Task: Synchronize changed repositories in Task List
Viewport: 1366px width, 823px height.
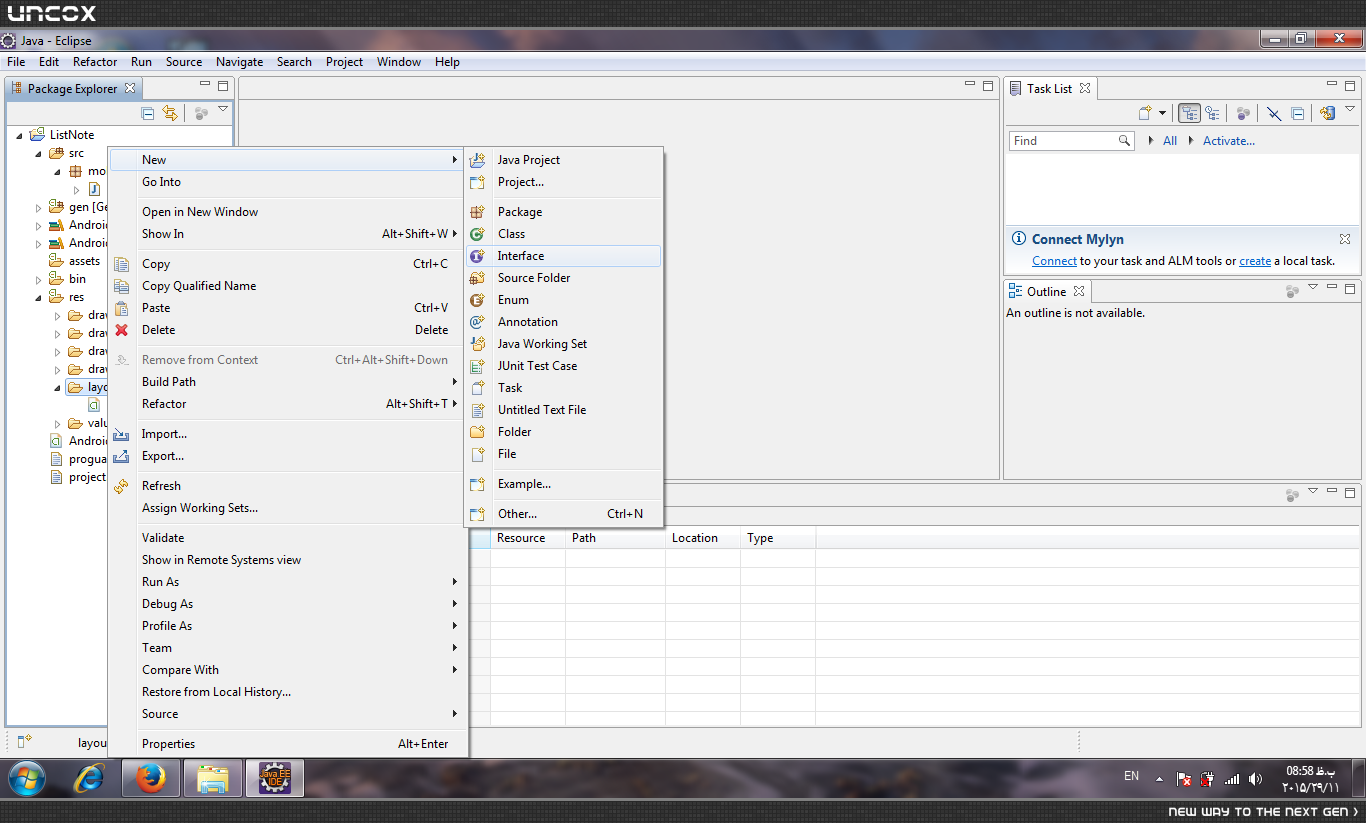Action: 1327,113
